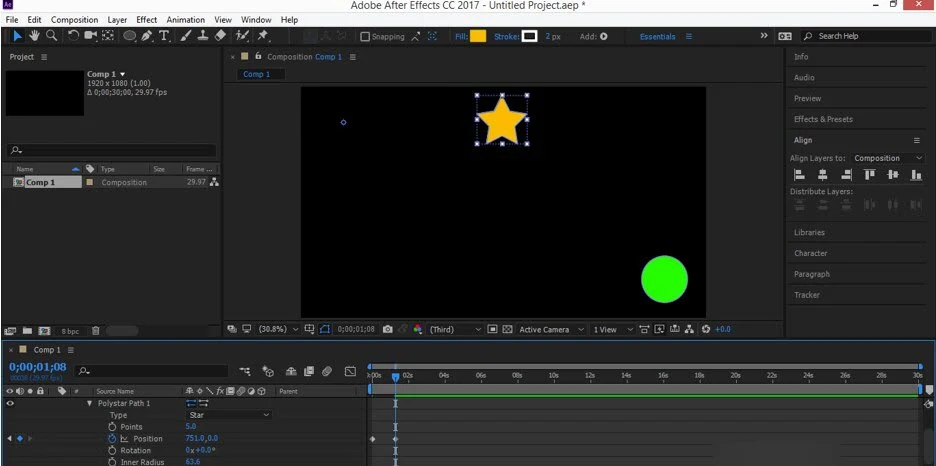Open the Libraries panel
Screen dimensions: 936x466
[809, 233]
